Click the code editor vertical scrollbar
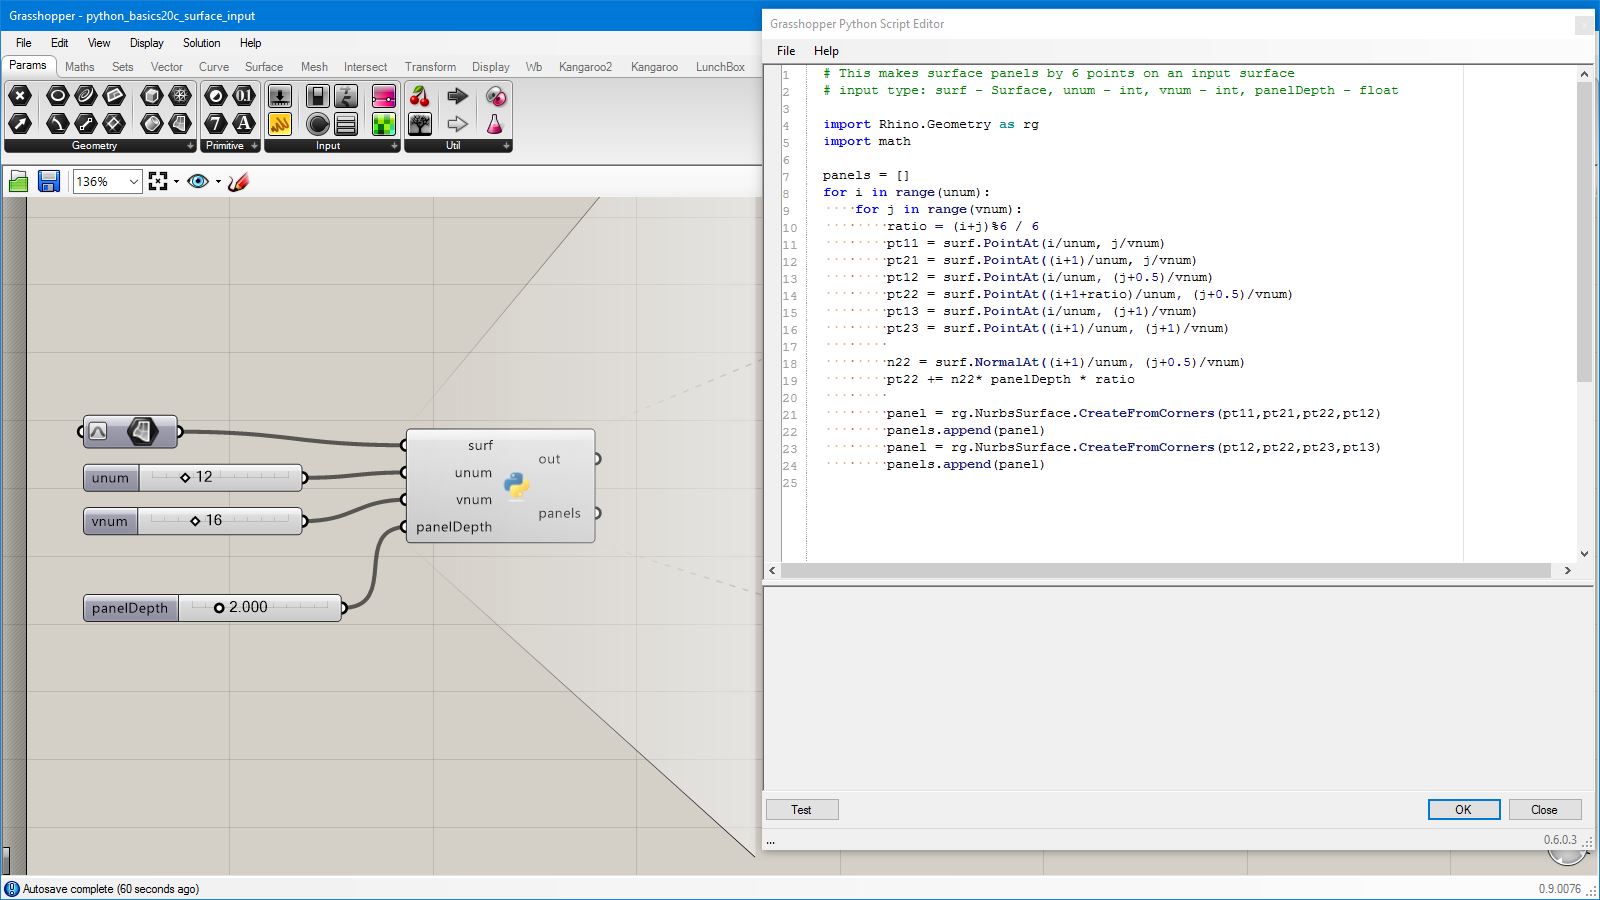 coord(1584,232)
